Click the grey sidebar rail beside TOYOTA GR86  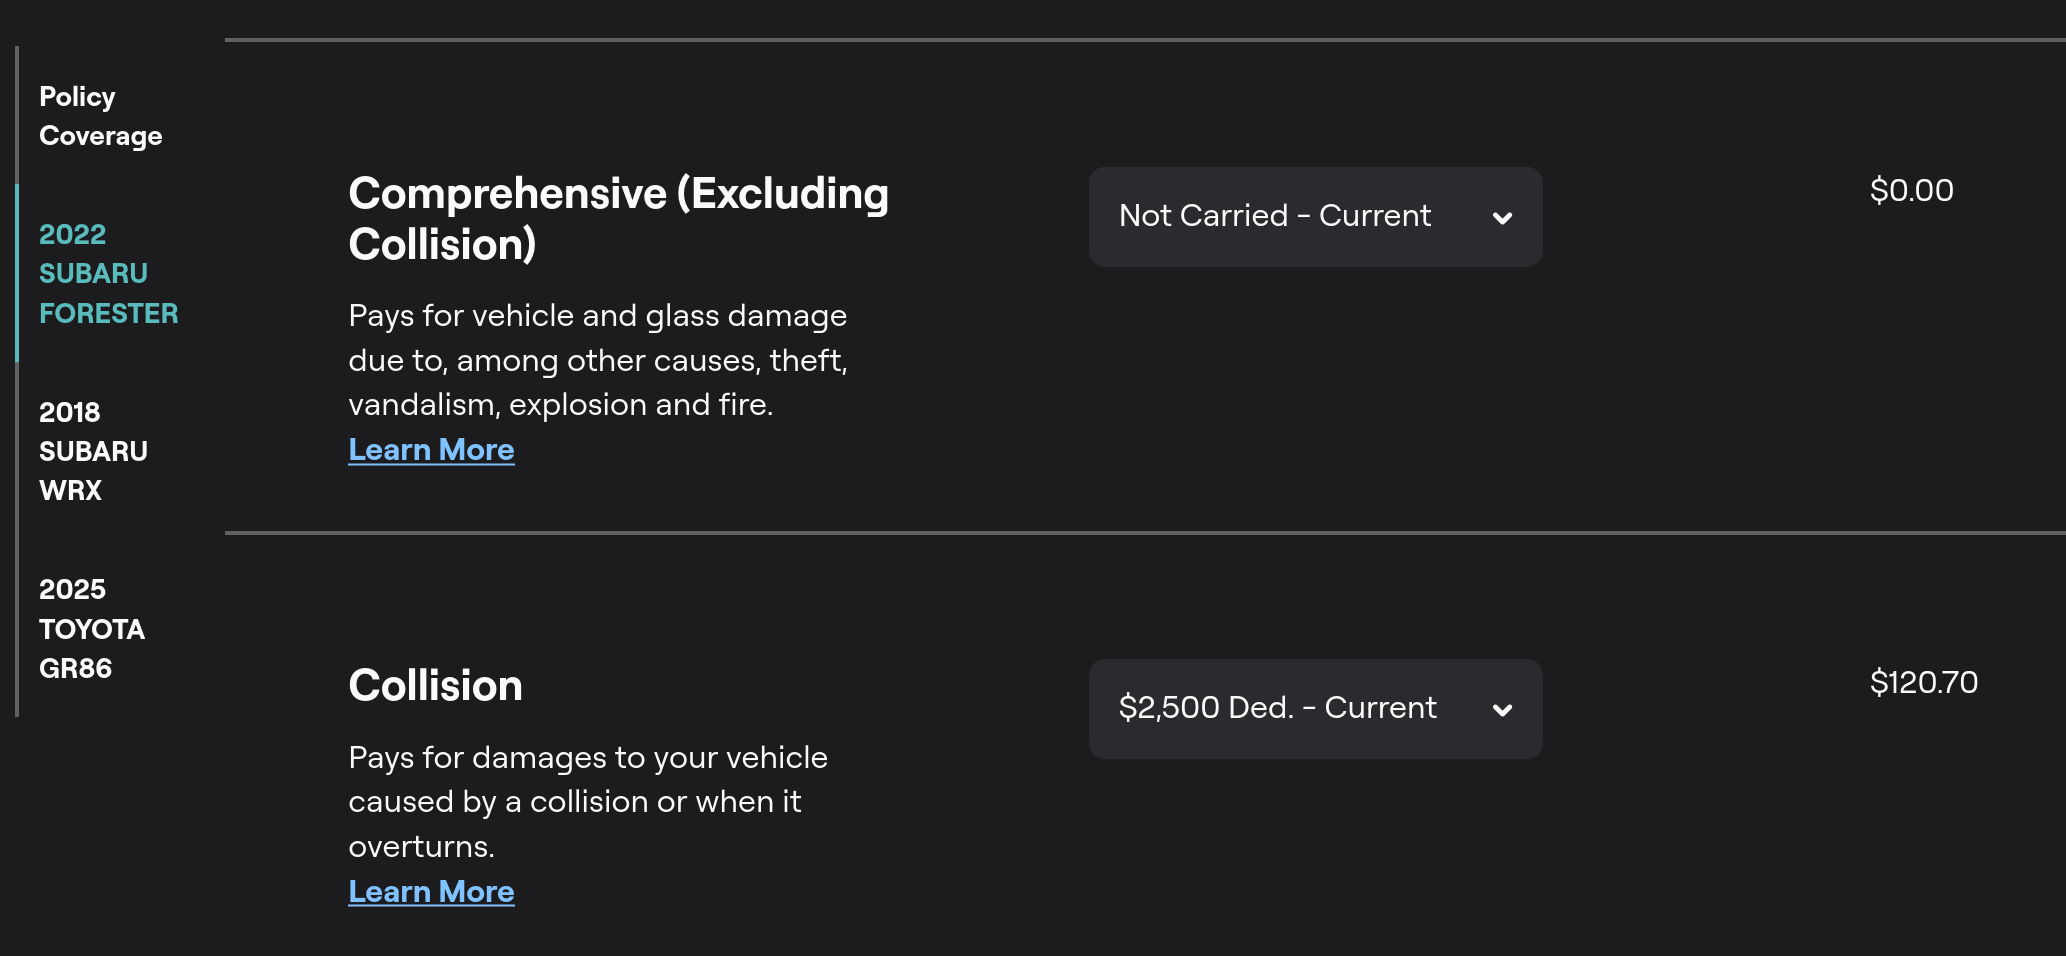click(x=17, y=629)
